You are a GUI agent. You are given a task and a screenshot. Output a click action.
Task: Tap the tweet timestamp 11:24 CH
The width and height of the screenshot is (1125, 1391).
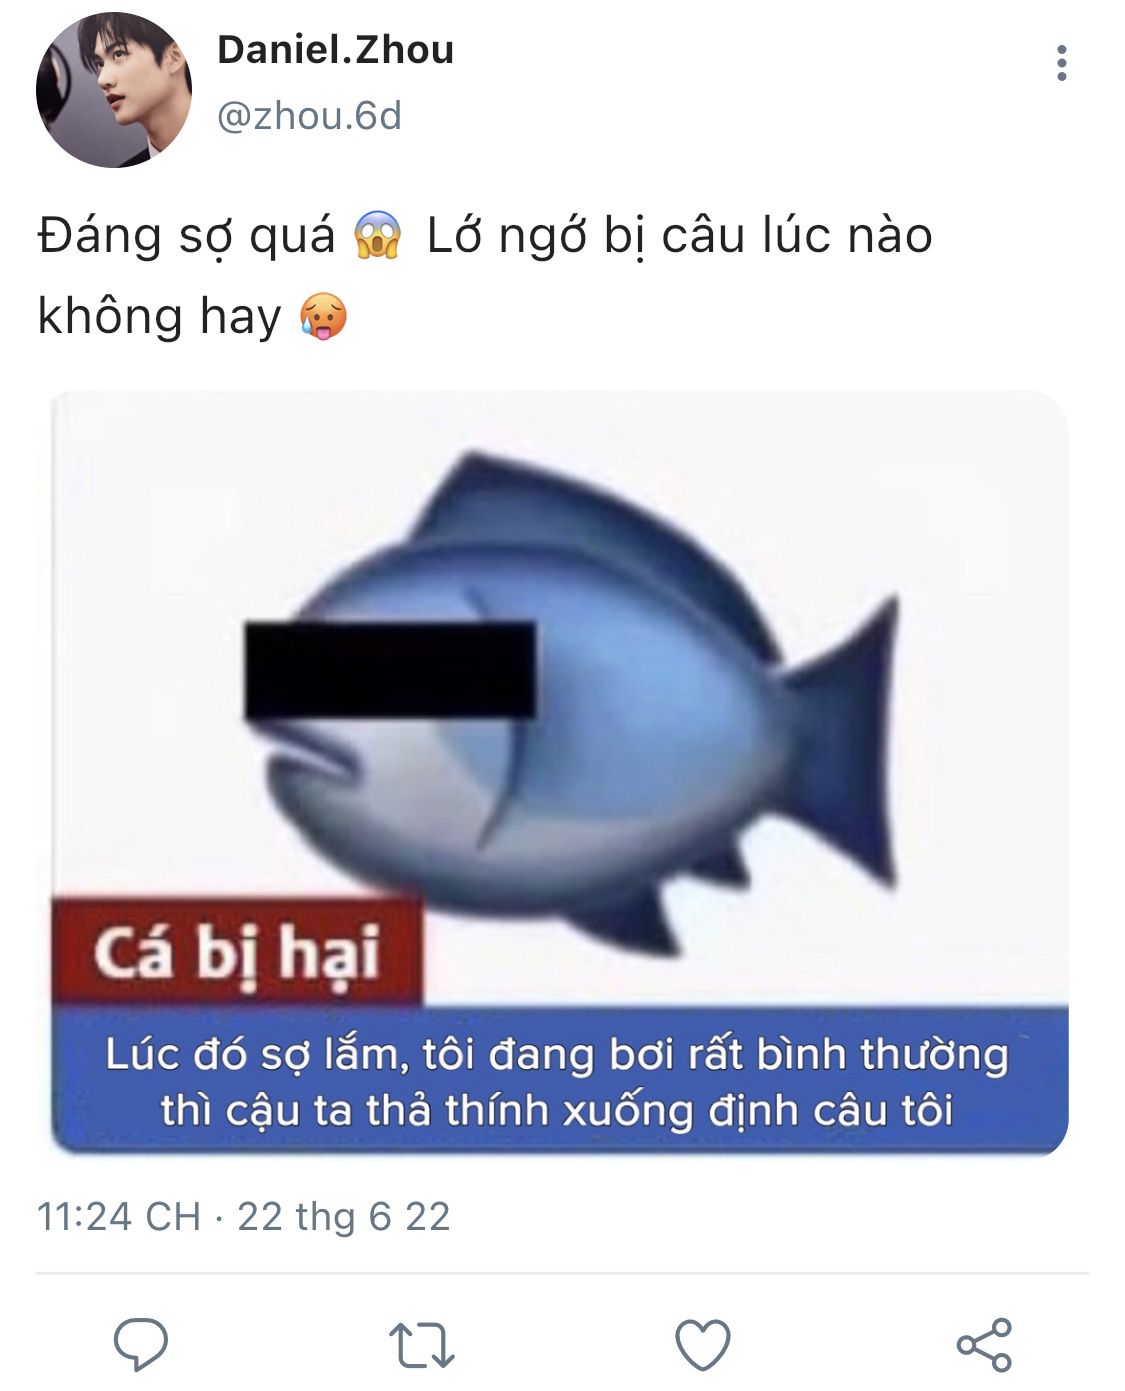point(119,1216)
